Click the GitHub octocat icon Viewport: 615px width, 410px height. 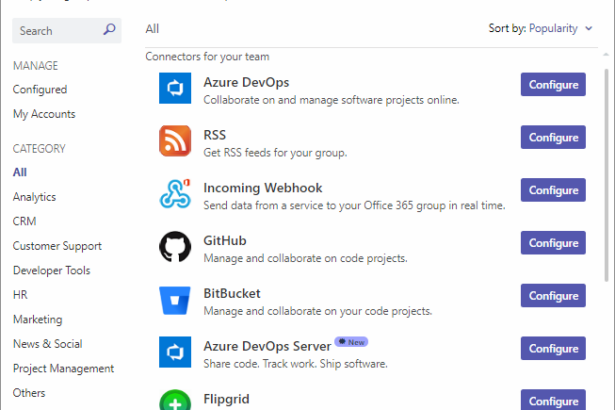pos(175,248)
